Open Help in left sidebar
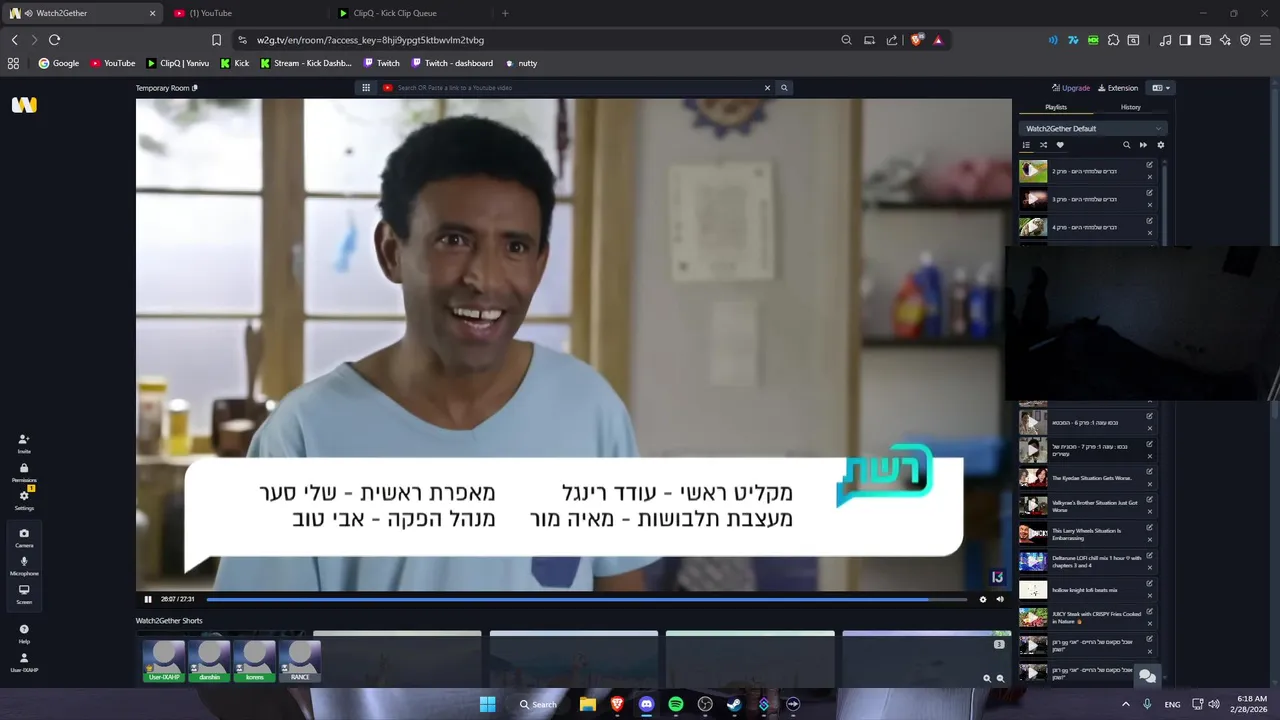The height and width of the screenshot is (720, 1280). coord(24,633)
